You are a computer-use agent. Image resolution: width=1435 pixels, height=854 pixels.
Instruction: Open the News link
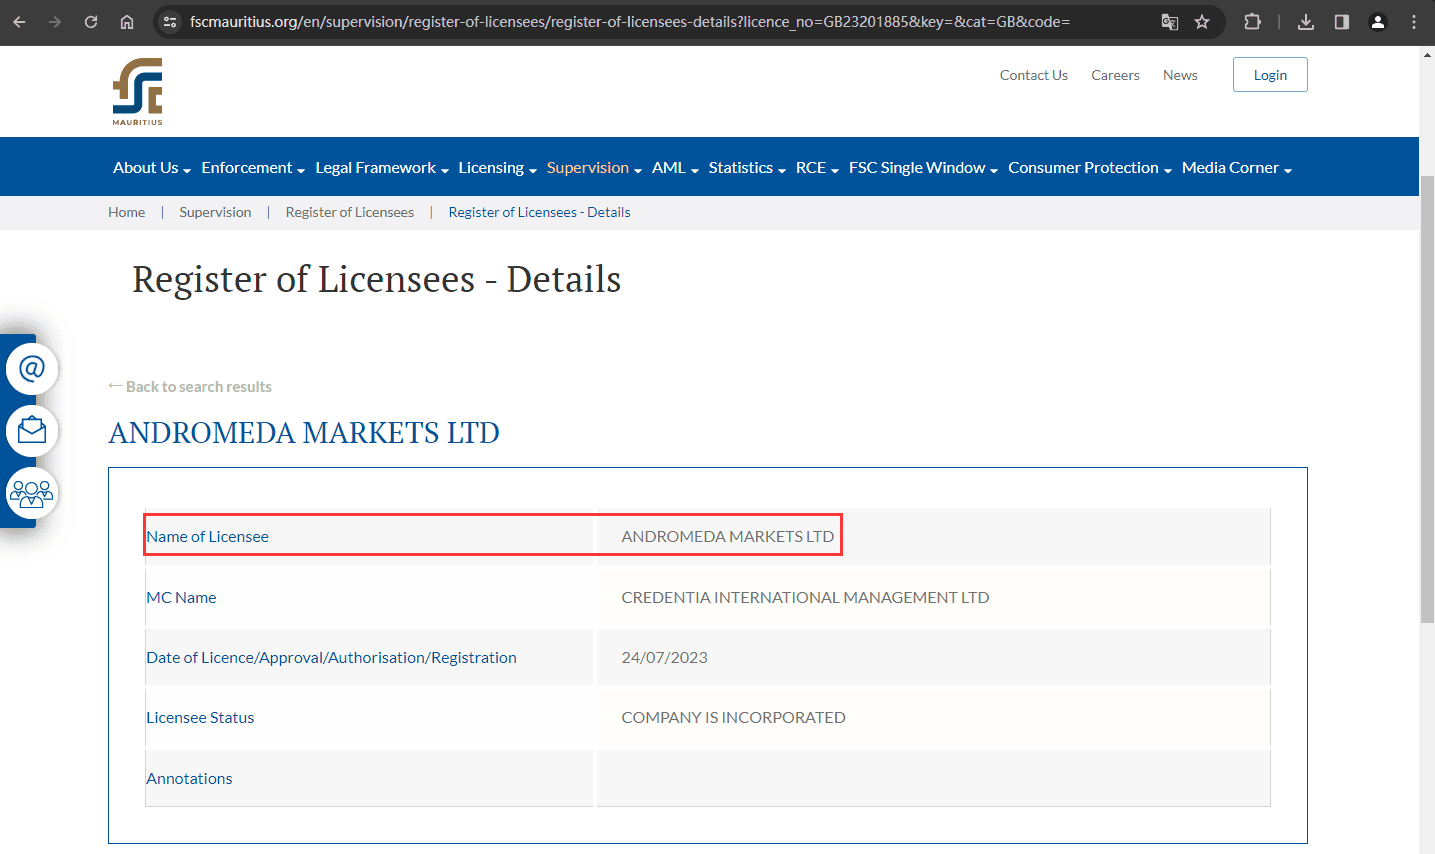pyautogui.click(x=1180, y=75)
